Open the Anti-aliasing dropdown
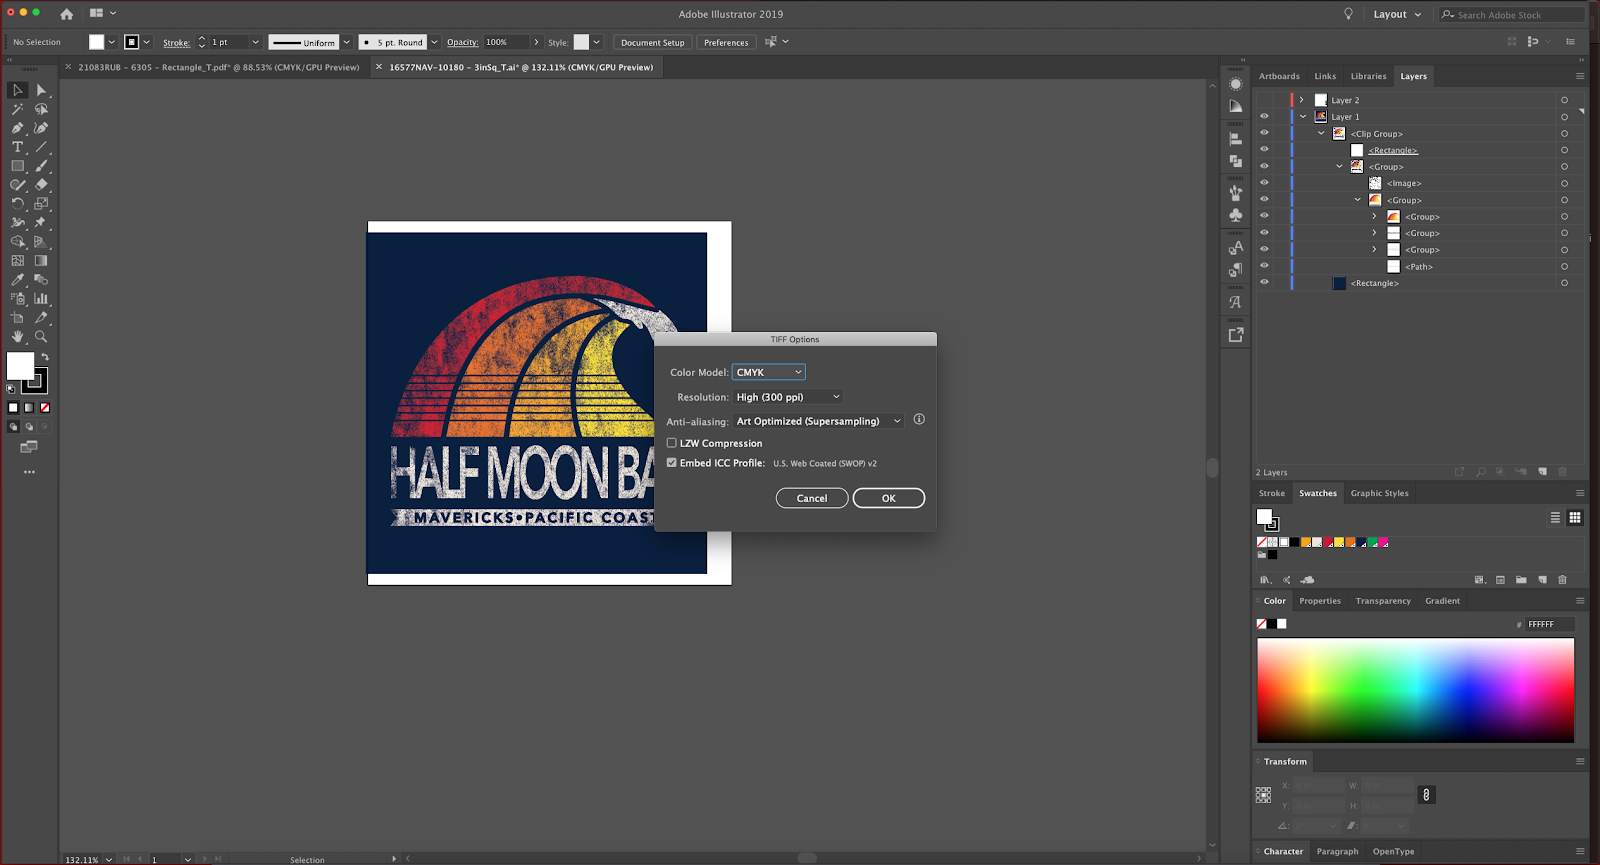This screenshot has width=1600, height=865. click(x=818, y=421)
